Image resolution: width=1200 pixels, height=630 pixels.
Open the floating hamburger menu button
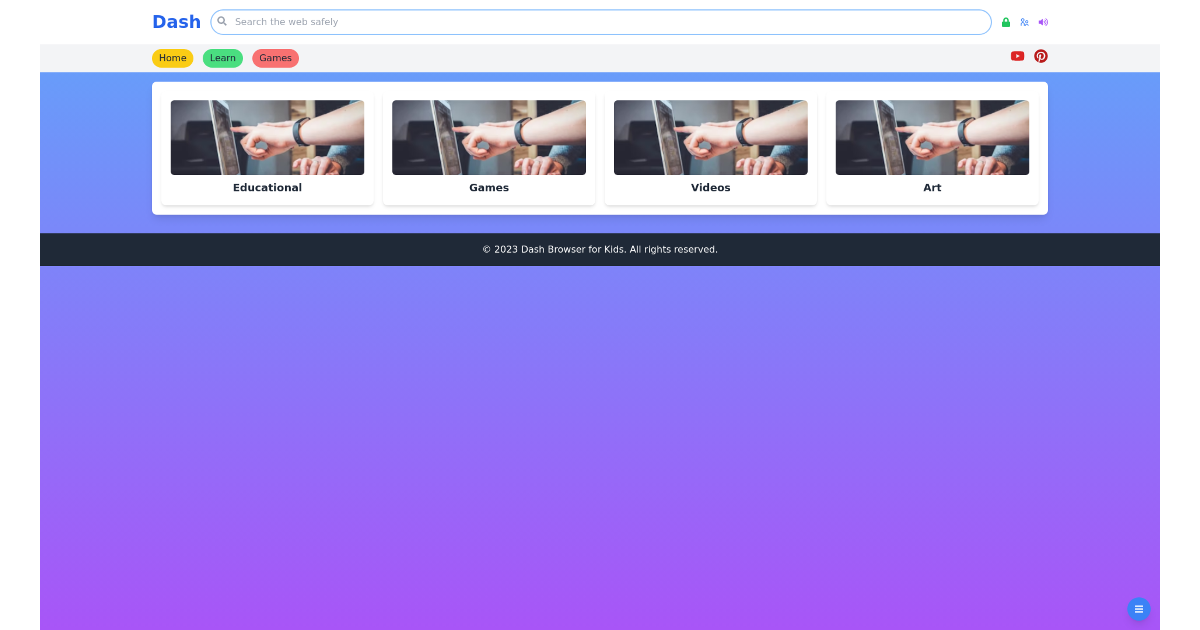point(1138,609)
